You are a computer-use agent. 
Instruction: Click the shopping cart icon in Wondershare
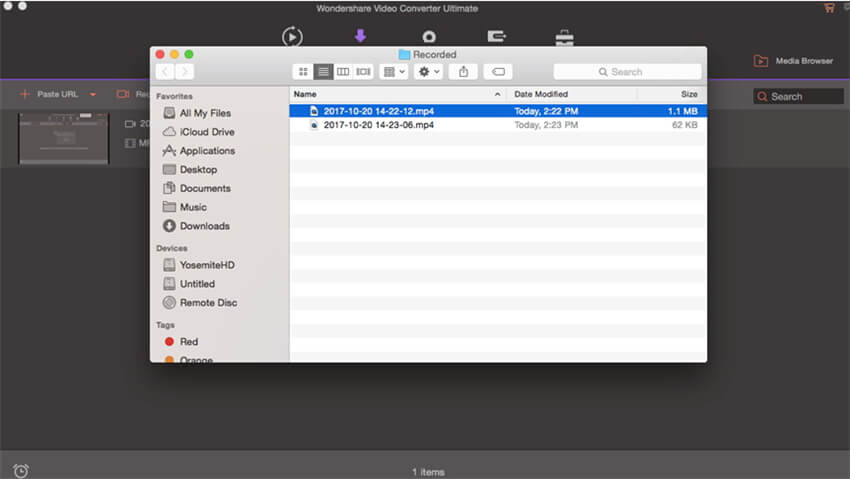(x=829, y=8)
